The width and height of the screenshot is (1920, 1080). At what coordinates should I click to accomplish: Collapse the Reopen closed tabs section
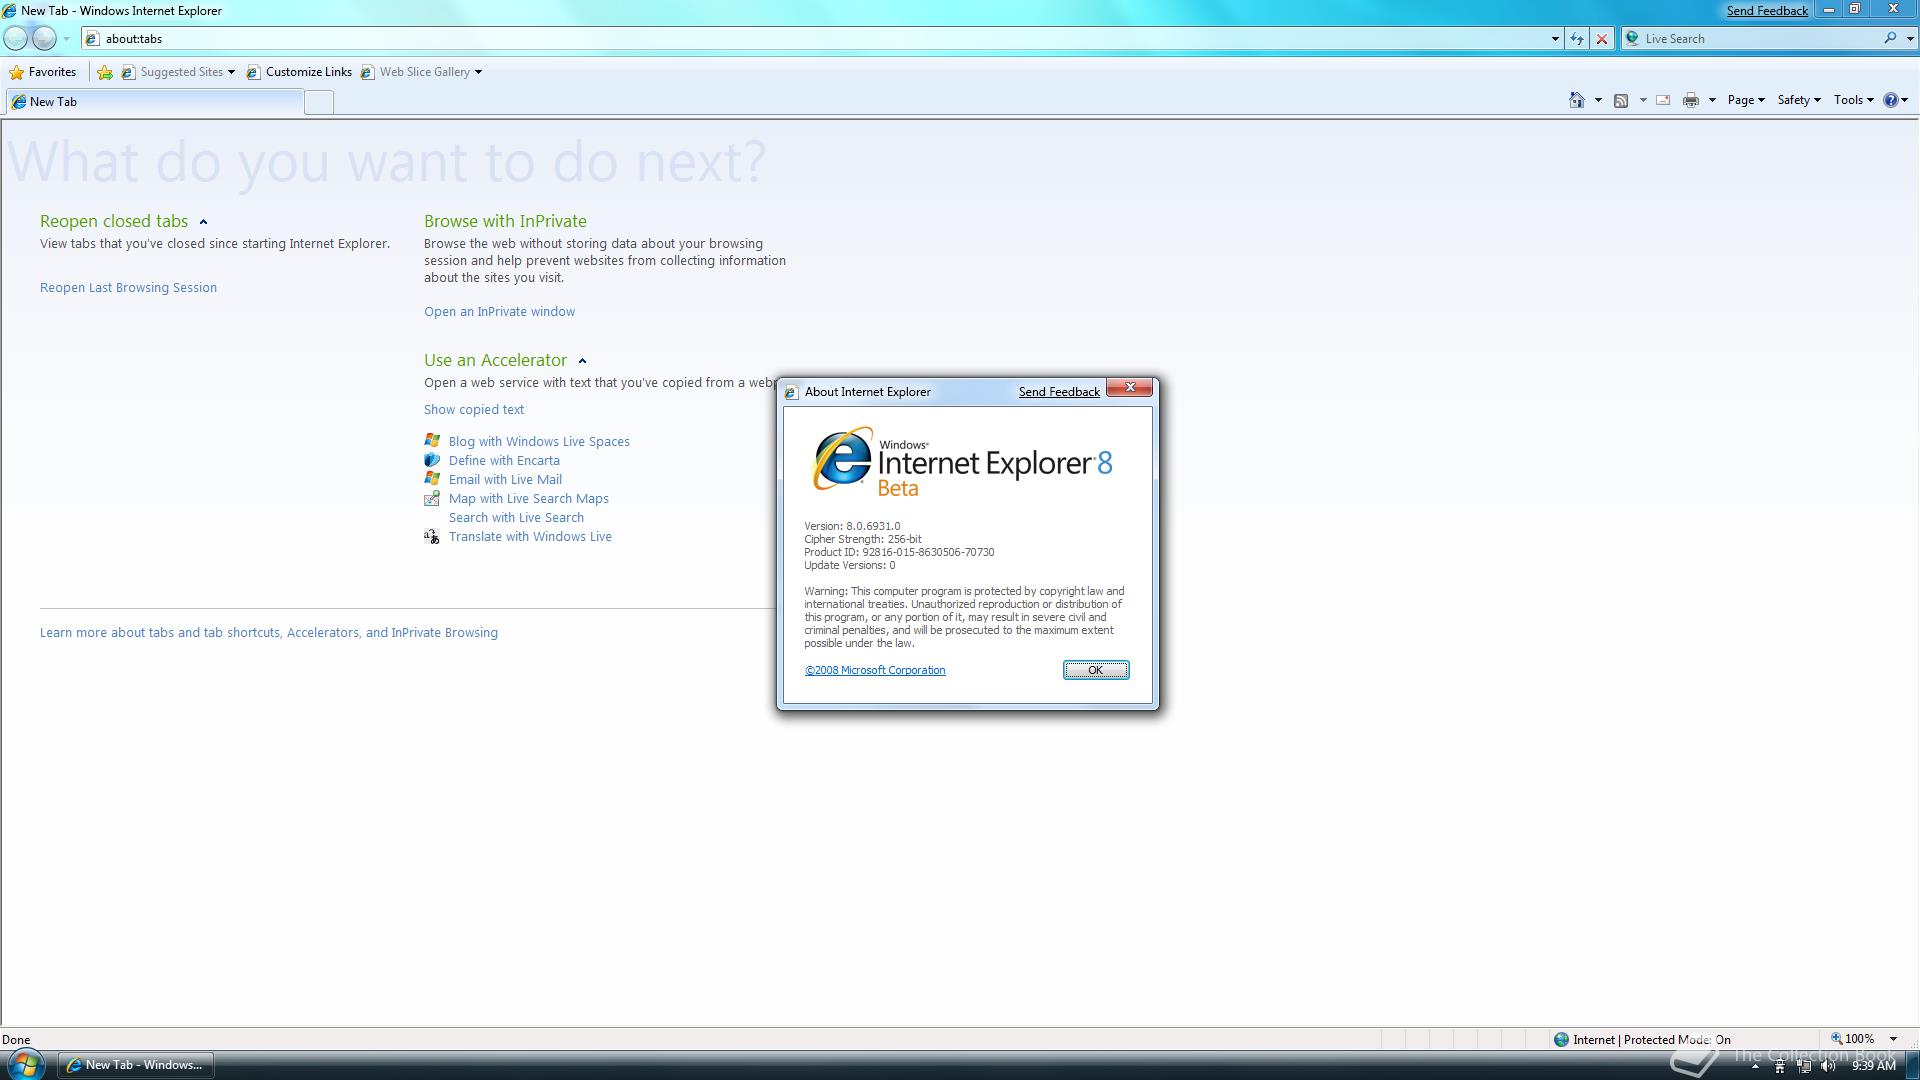(x=203, y=222)
